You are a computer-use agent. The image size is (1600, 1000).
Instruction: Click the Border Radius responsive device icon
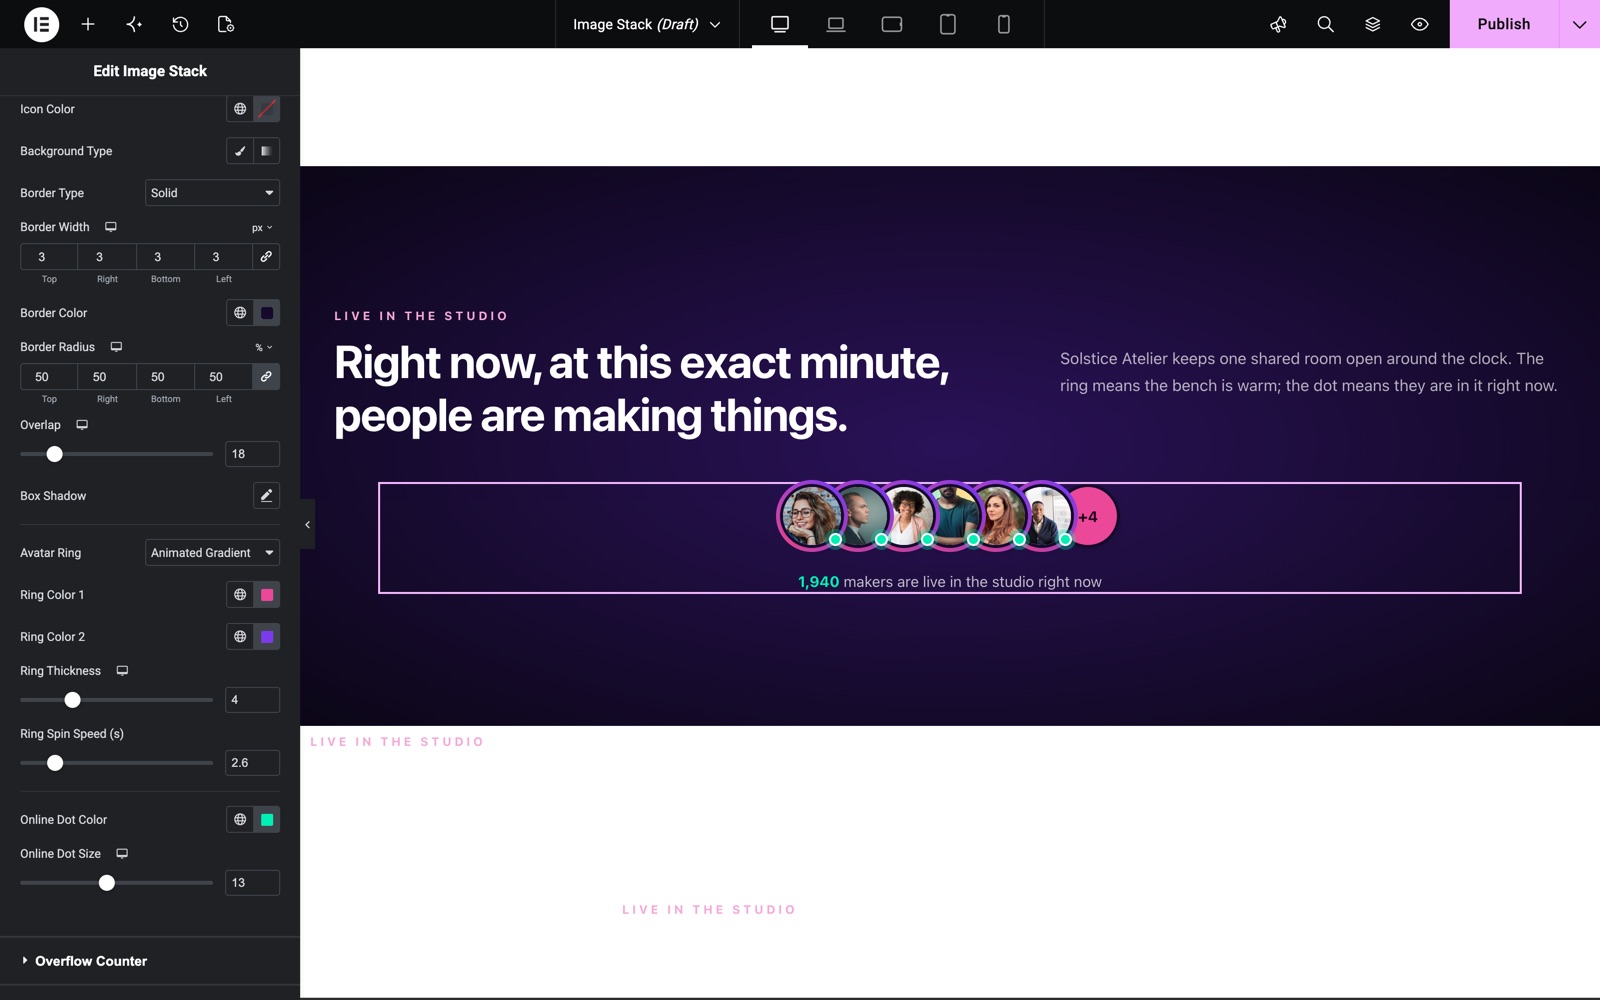116,347
